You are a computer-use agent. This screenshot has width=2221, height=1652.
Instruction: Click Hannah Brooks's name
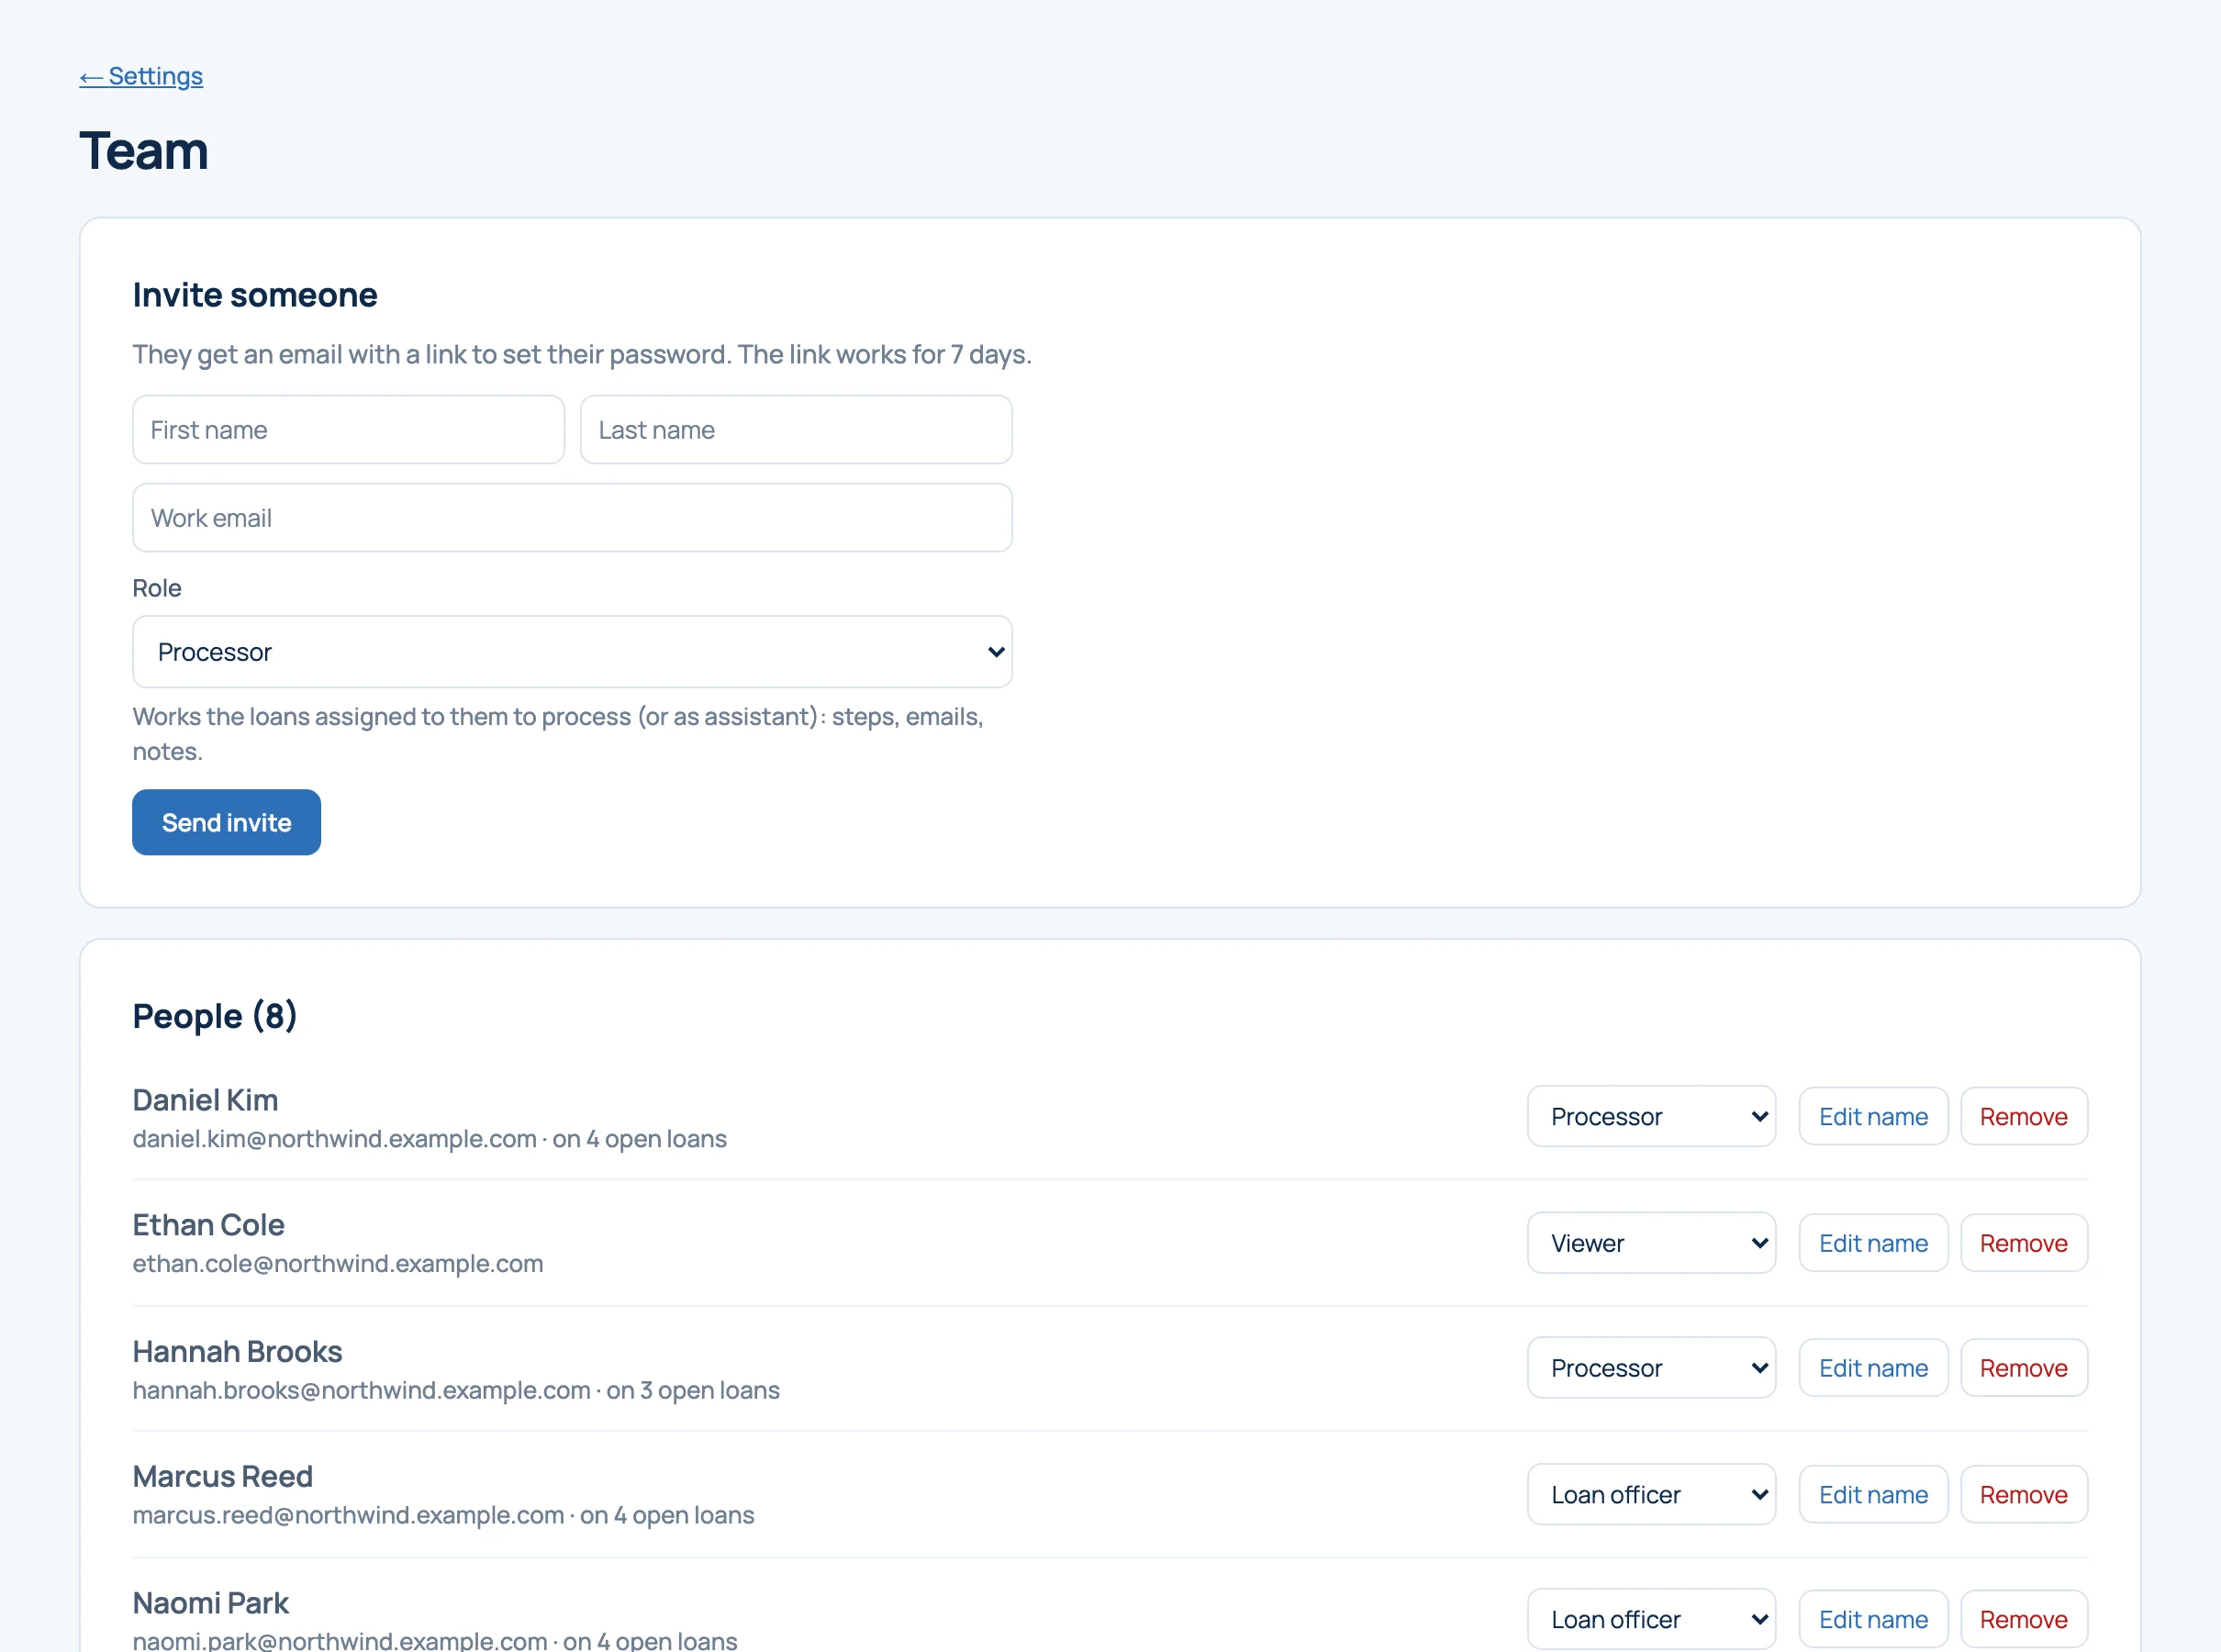click(x=237, y=1352)
